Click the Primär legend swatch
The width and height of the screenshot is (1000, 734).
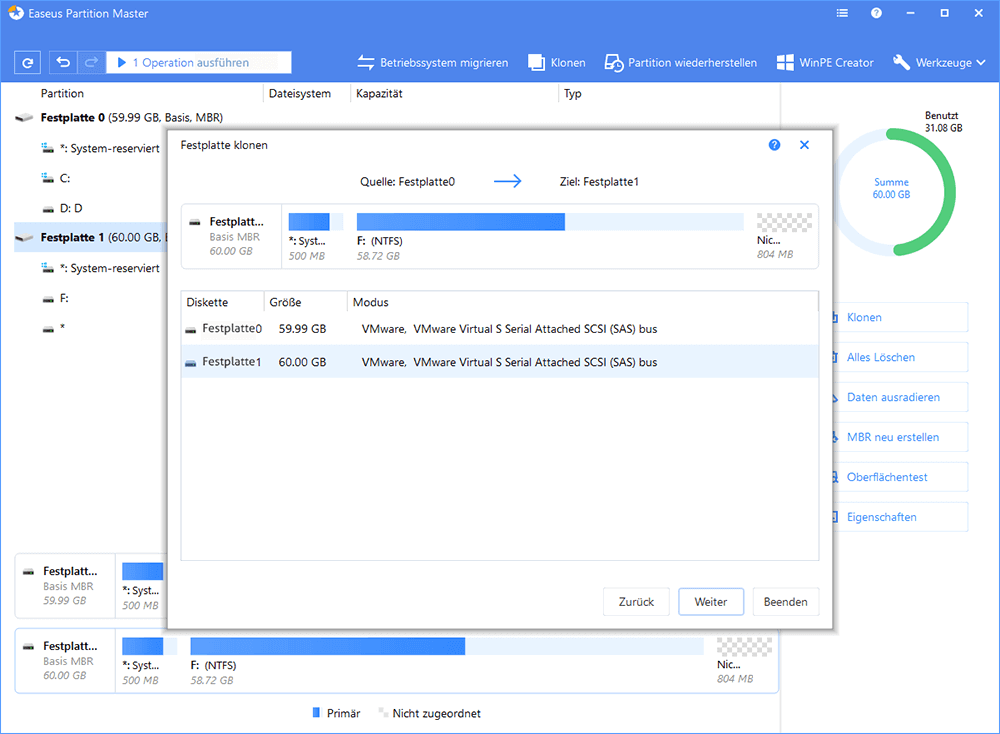[x=316, y=713]
